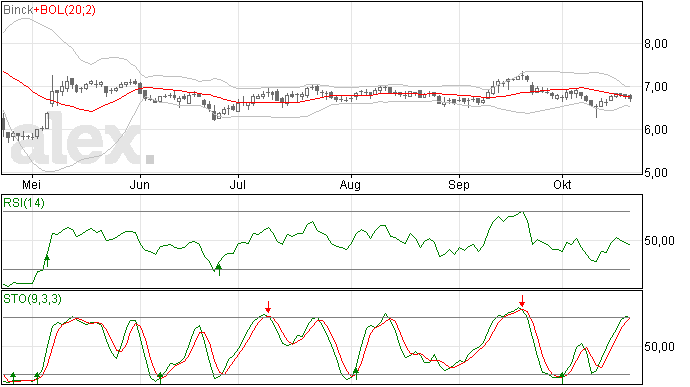Click red sell arrow in STO near July

(268, 307)
